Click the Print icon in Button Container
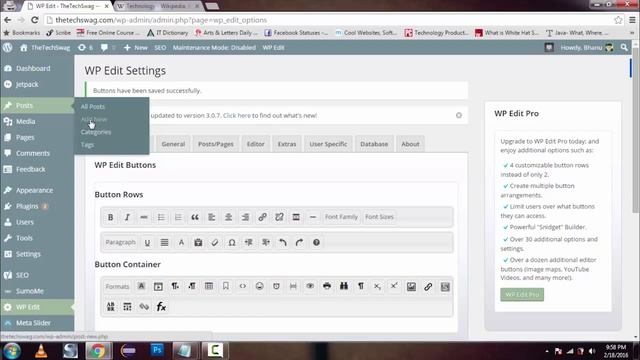The width and height of the screenshot is (640, 360). [x=327, y=286]
